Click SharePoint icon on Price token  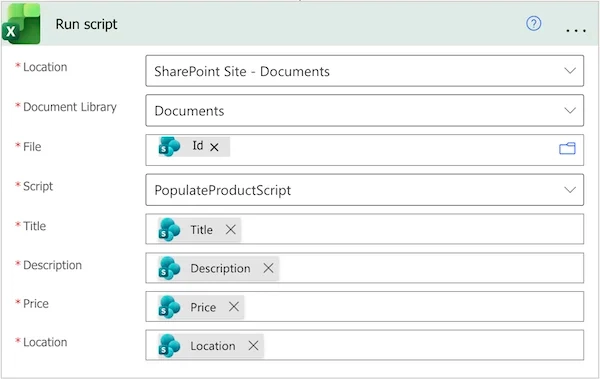point(169,307)
